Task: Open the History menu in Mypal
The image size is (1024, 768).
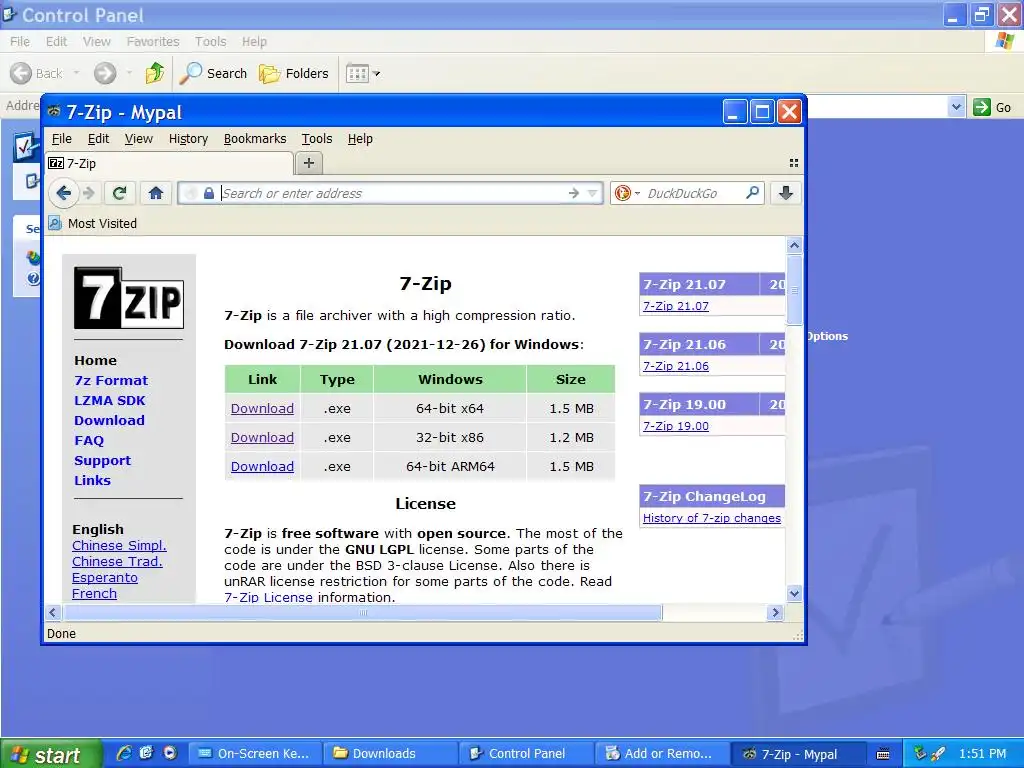Action: pyautogui.click(x=188, y=138)
